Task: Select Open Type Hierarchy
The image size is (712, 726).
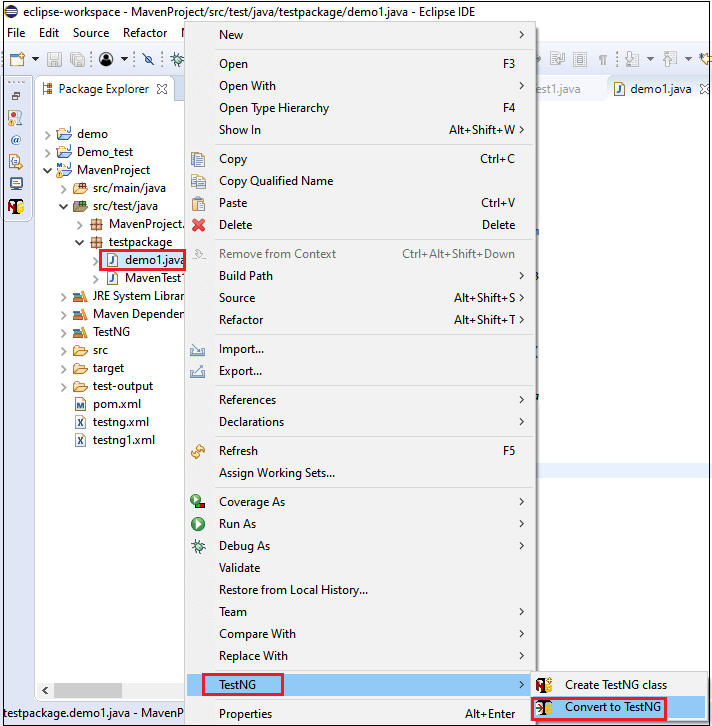Action: point(359,108)
